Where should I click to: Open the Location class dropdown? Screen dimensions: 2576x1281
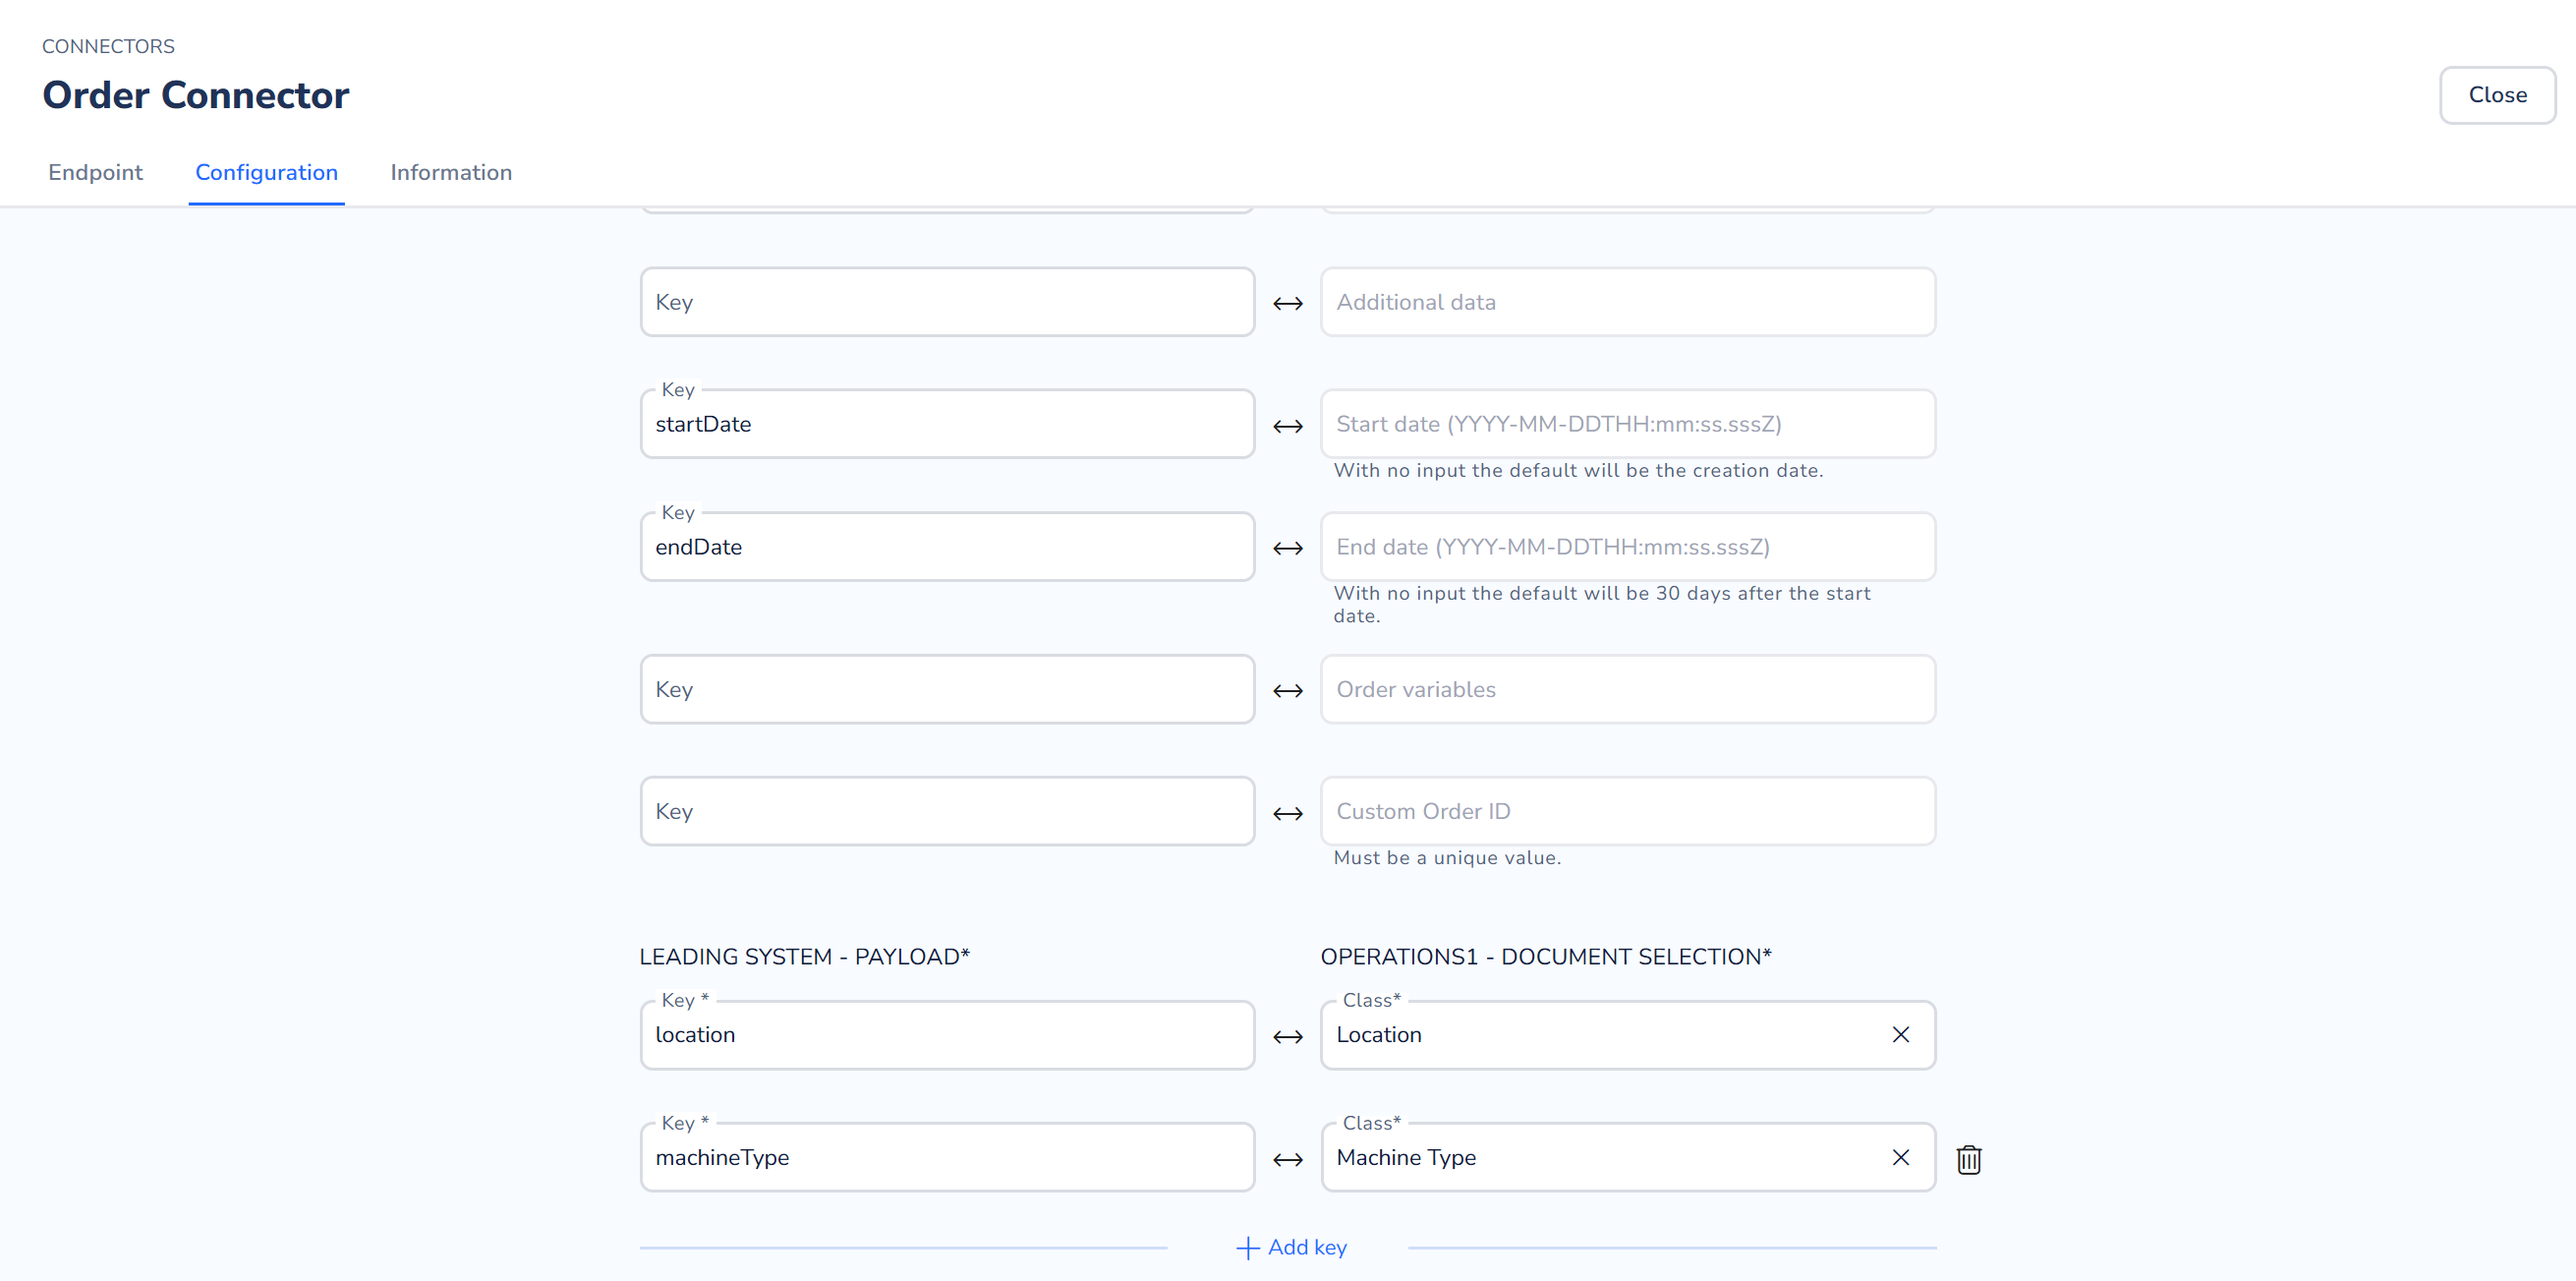(x=1627, y=1035)
